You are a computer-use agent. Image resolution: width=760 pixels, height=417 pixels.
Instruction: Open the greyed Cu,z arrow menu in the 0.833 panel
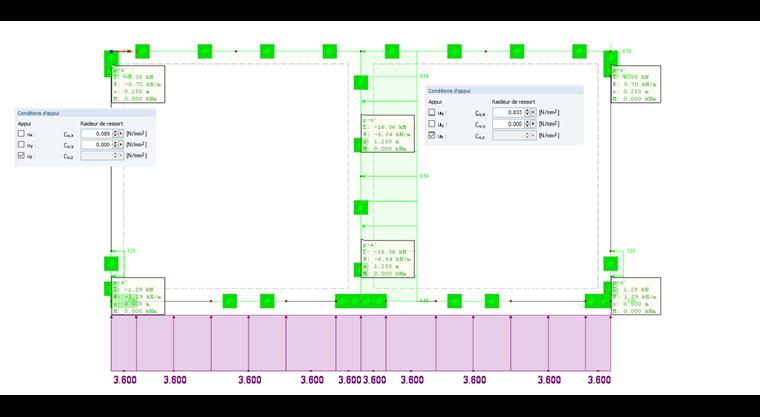tap(533, 135)
